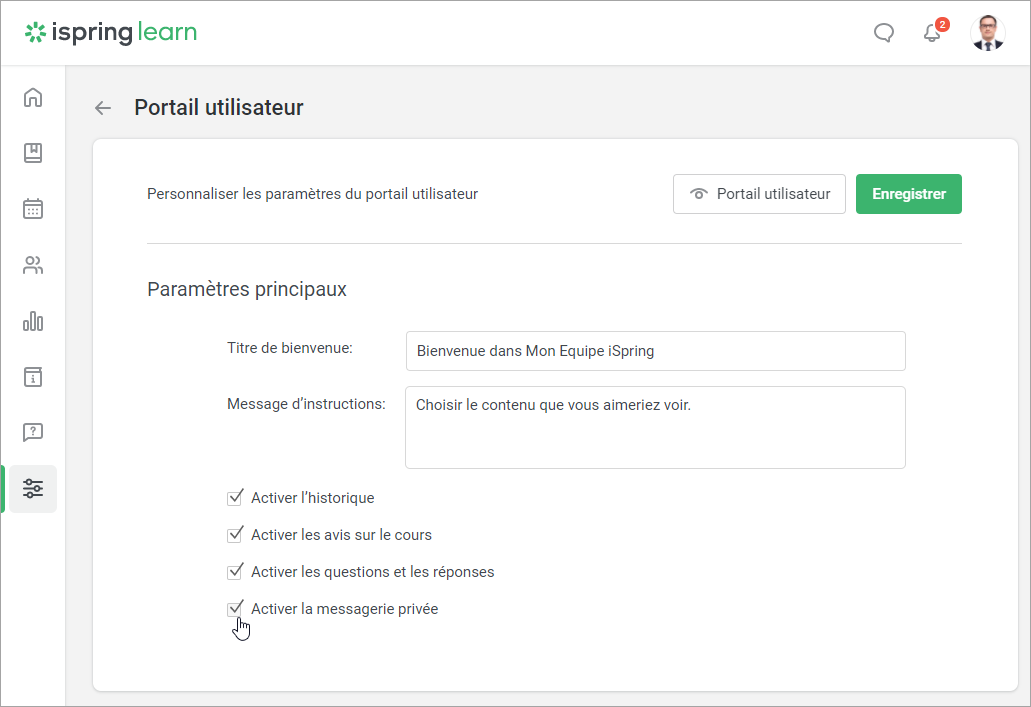Image resolution: width=1031 pixels, height=707 pixels.
Task: Select the info panel icon in the sidebar
Action: [33, 377]
